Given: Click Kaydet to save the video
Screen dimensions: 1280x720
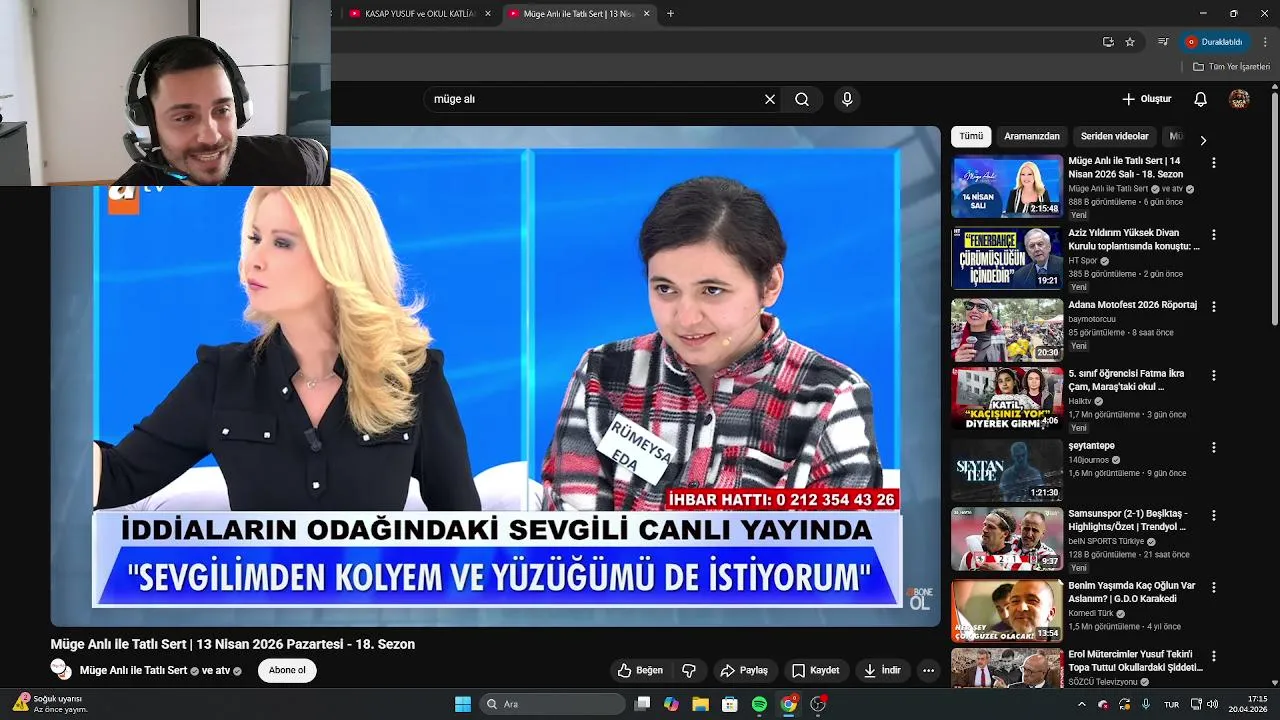Looking at the screenshot, I should [816, 670].
